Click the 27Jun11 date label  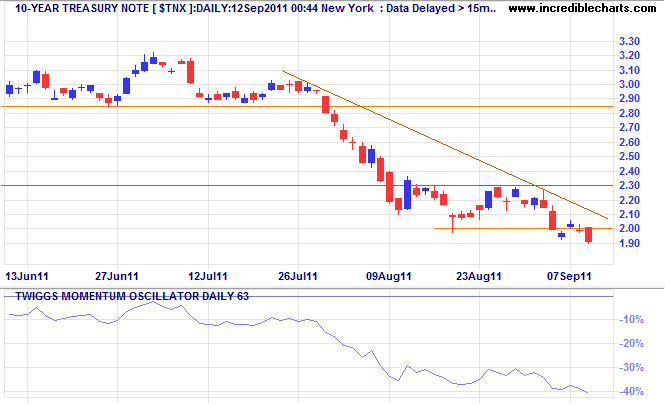pos(117,277)
